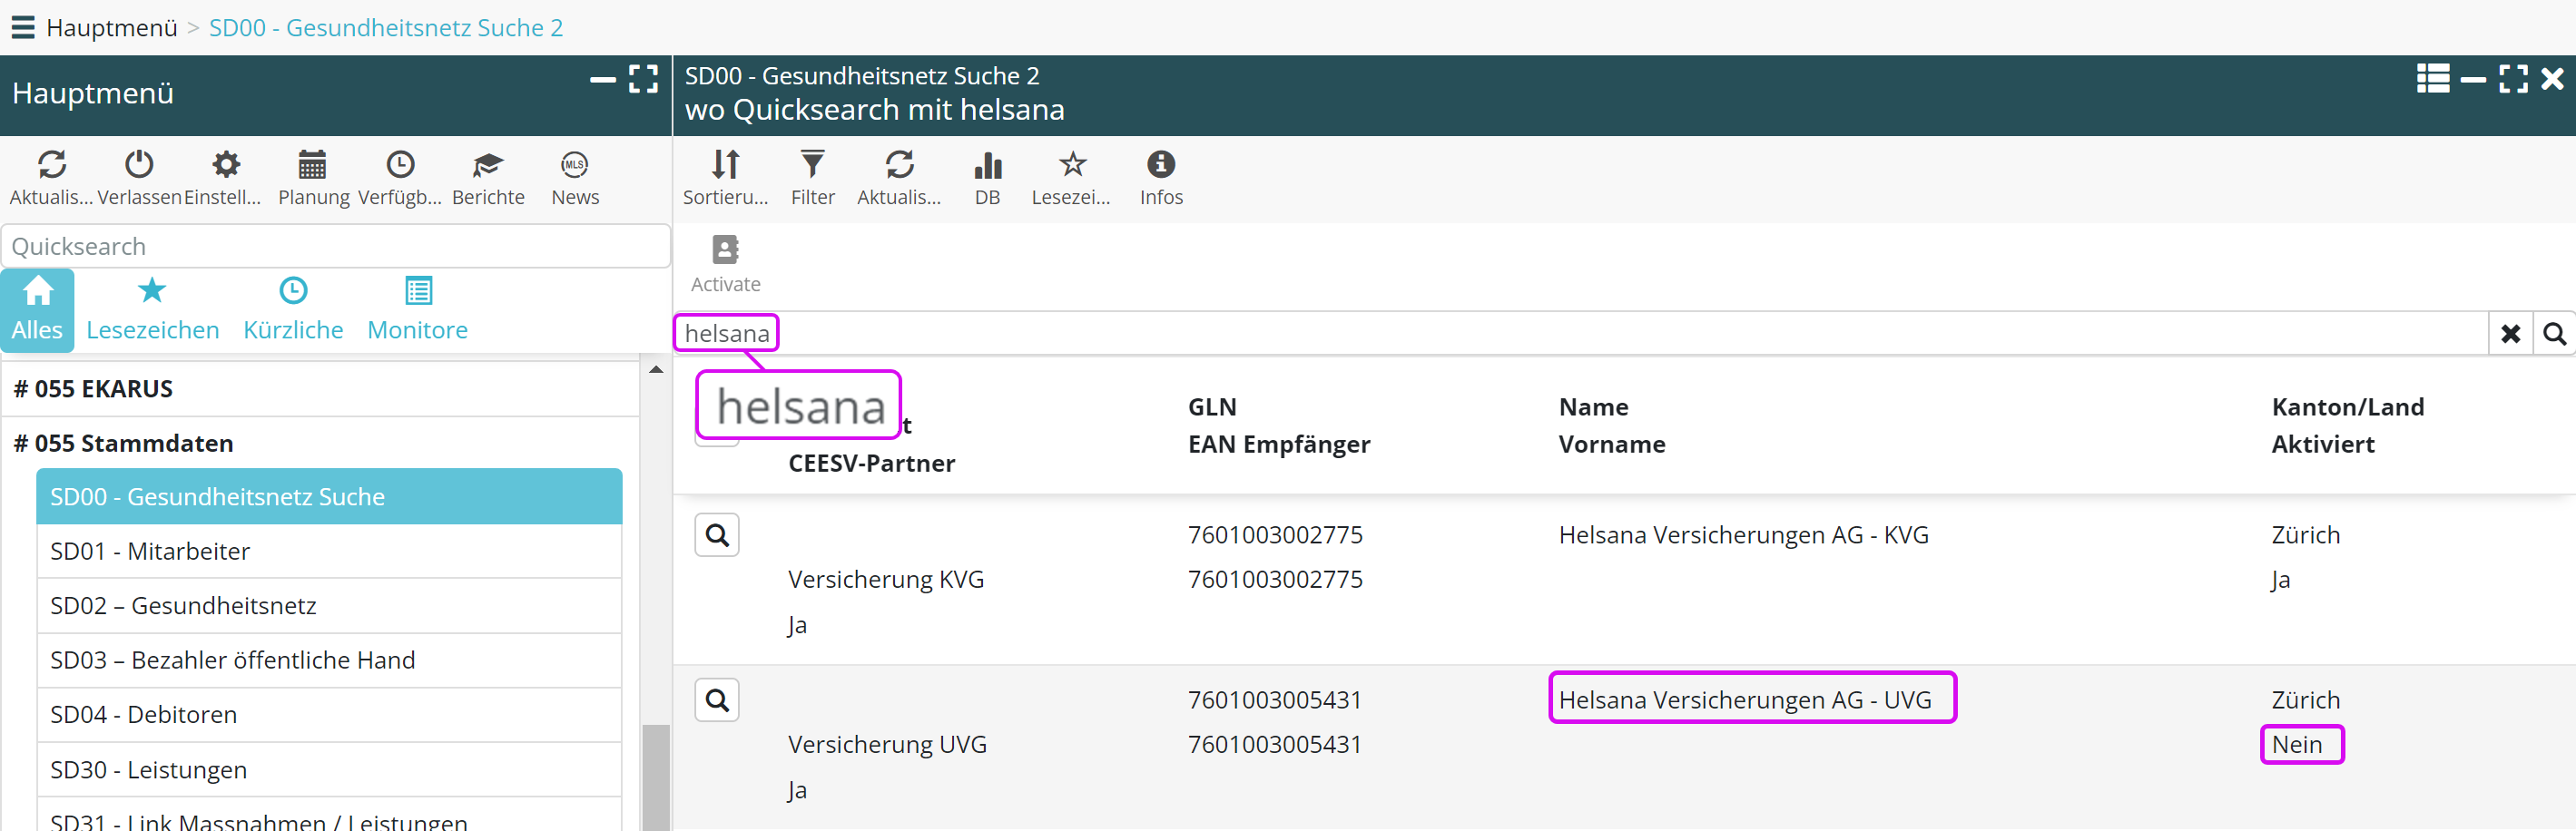Viewport: 2576px width, 831px height.
Task: Clear the helsana search with X button
Action: pyautogui.click(x=2510, y=334)
